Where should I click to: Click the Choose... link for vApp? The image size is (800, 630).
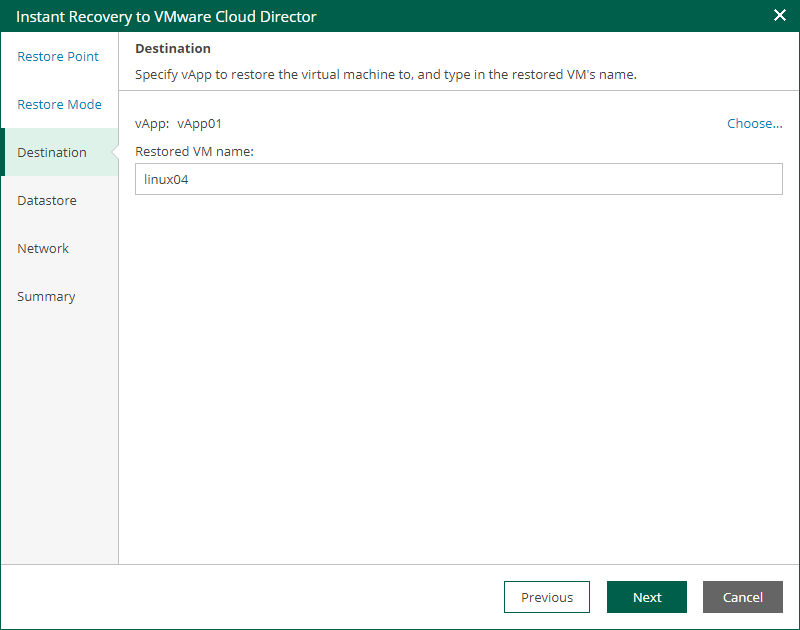point(754,123)
